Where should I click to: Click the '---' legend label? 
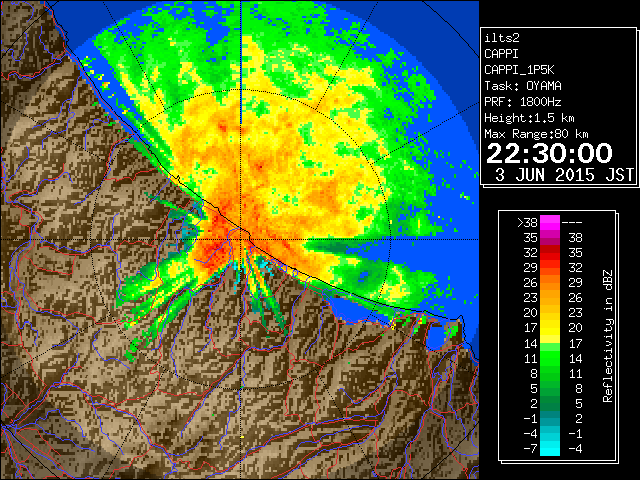coord(572,223)
